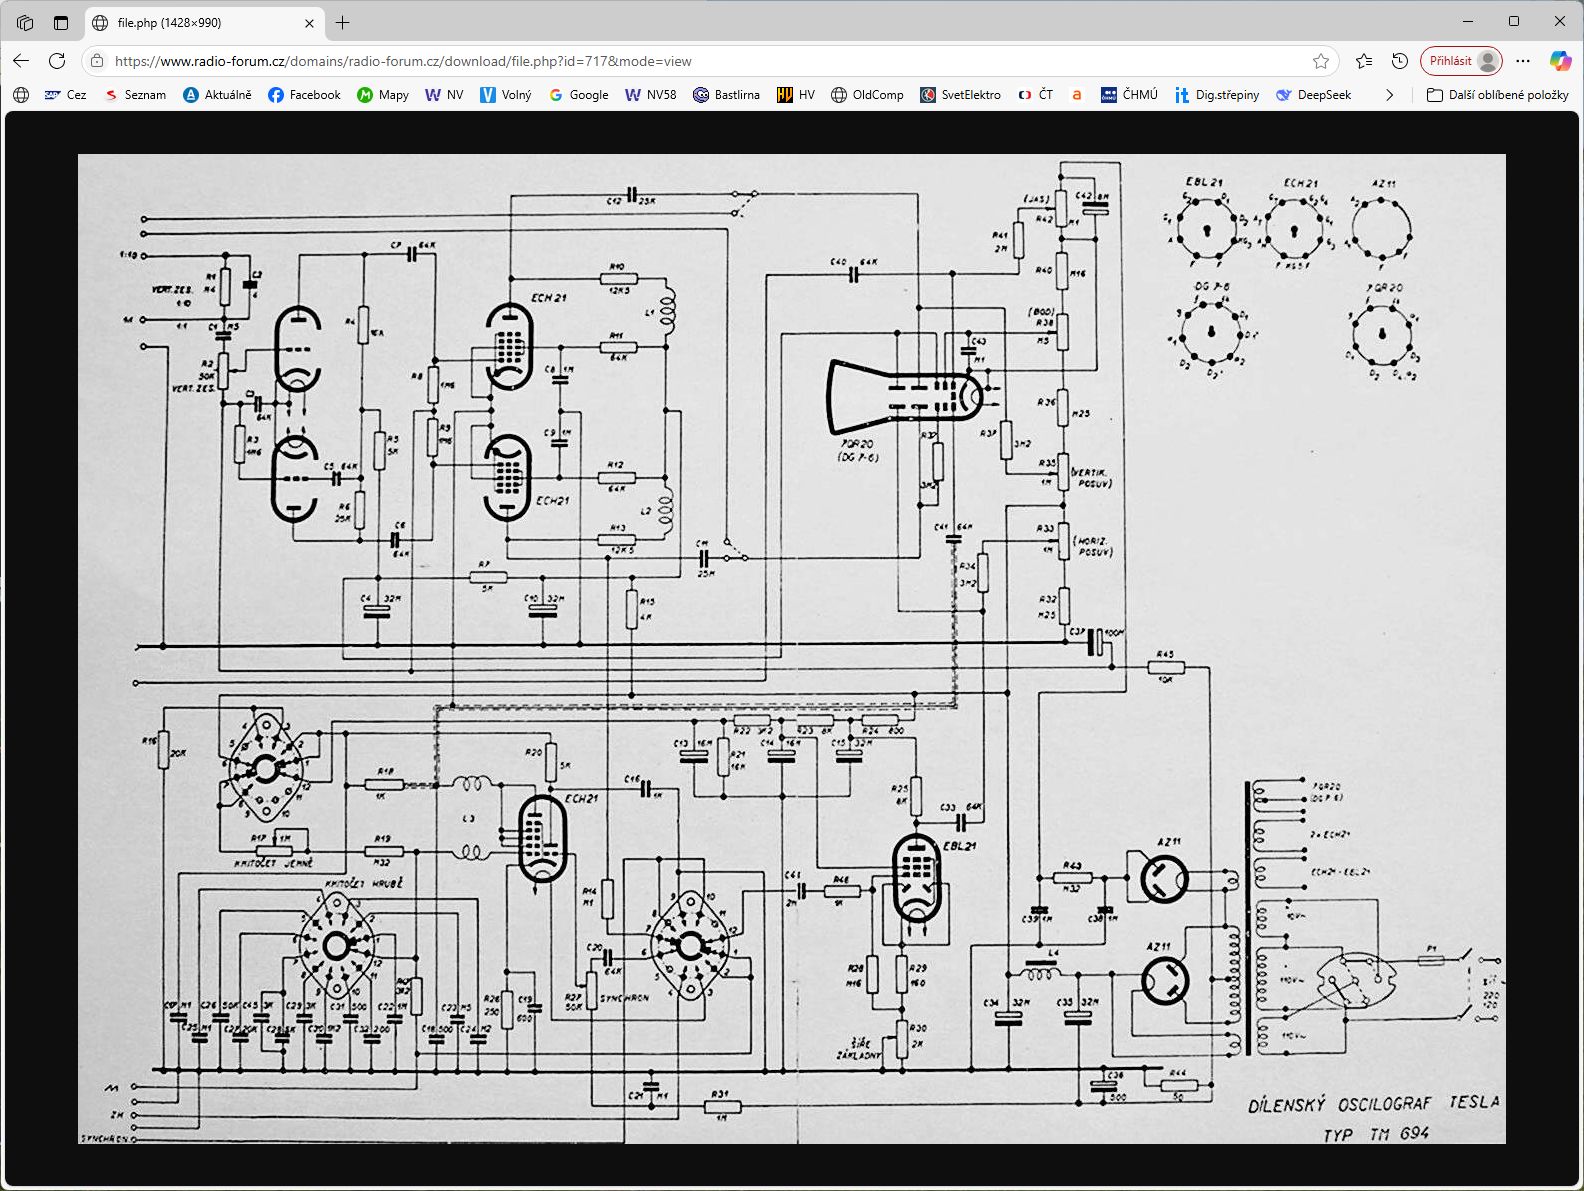Screen dimensions: 1584x1191
Task: Open the Další oblíbené položky folder
Action: click(x=1497, y=95)
